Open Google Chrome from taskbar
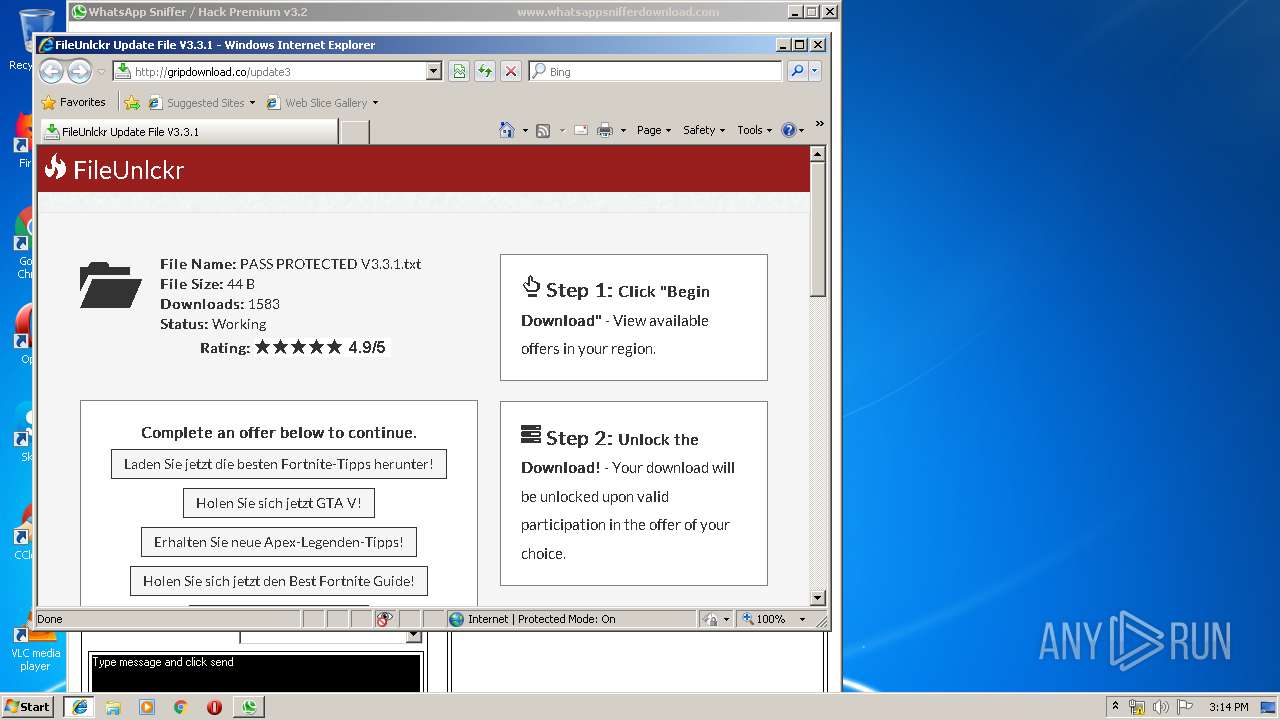 [x=181, y=707]
